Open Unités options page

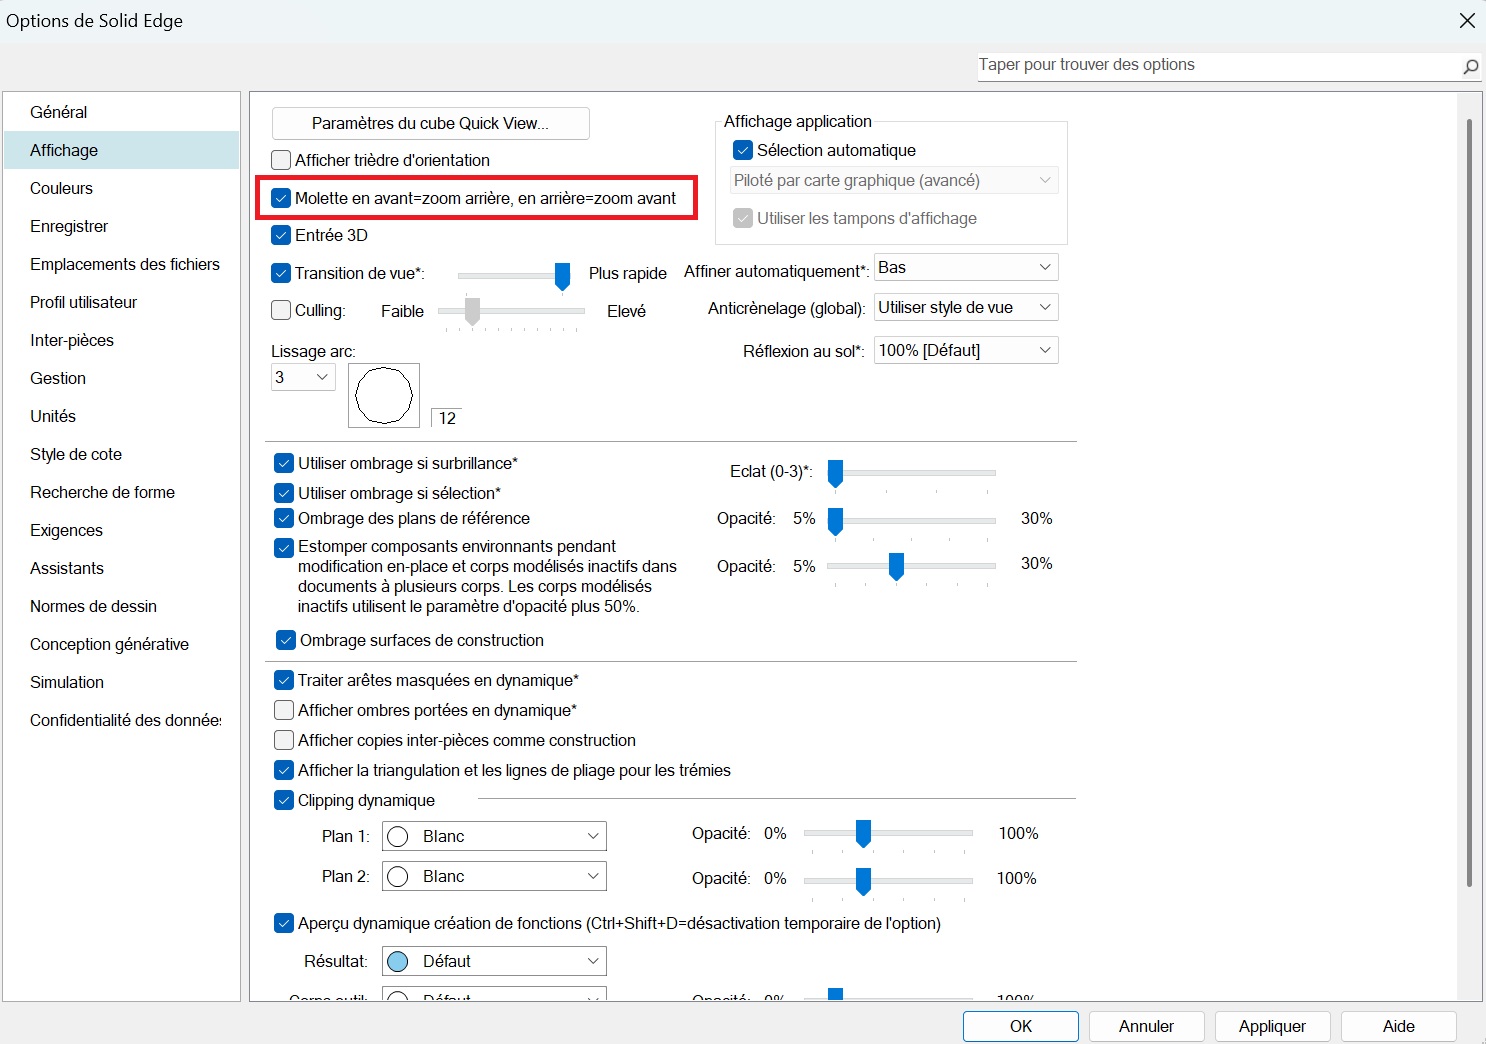pyautogui.click(x=121, y=416)
